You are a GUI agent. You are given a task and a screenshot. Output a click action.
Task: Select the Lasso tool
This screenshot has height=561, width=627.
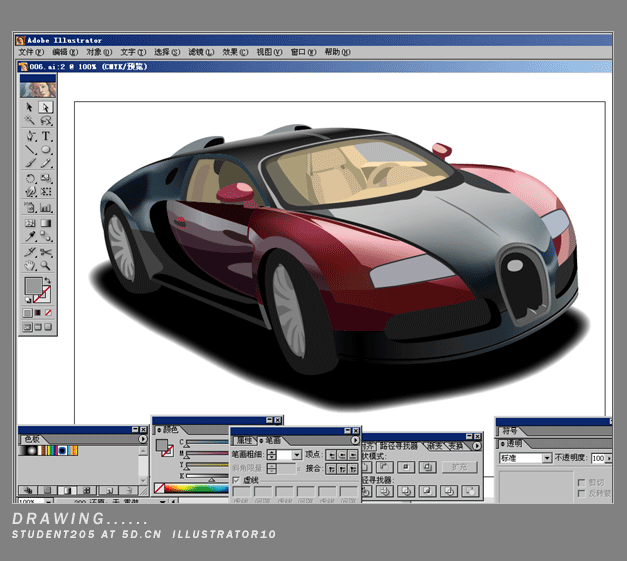(46, 120)
